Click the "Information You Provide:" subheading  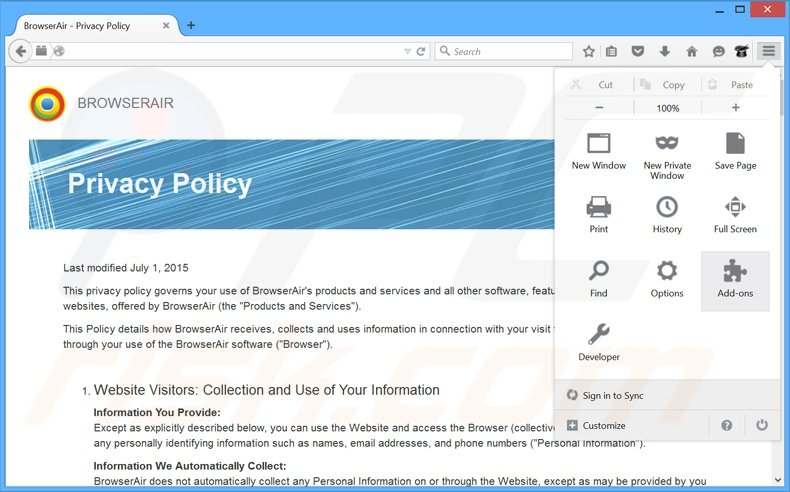(x=157, y=412)
